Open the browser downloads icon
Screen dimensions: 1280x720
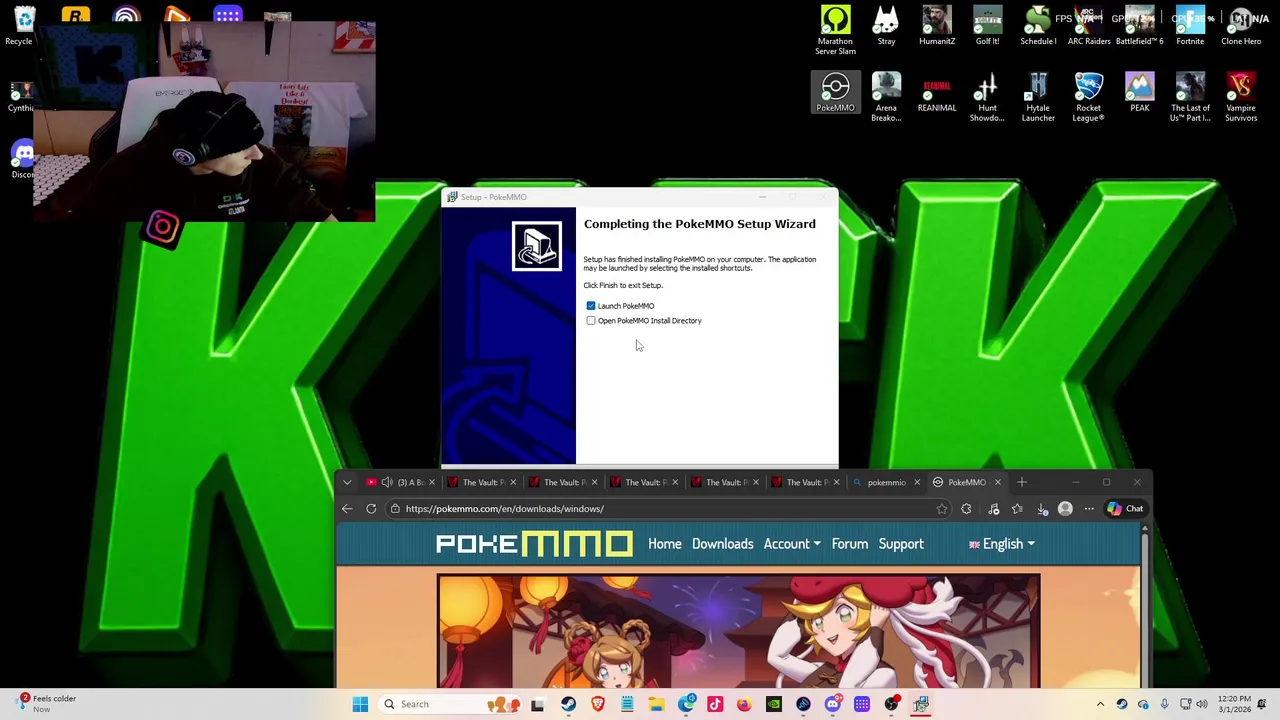click(x=1042, y=509)
